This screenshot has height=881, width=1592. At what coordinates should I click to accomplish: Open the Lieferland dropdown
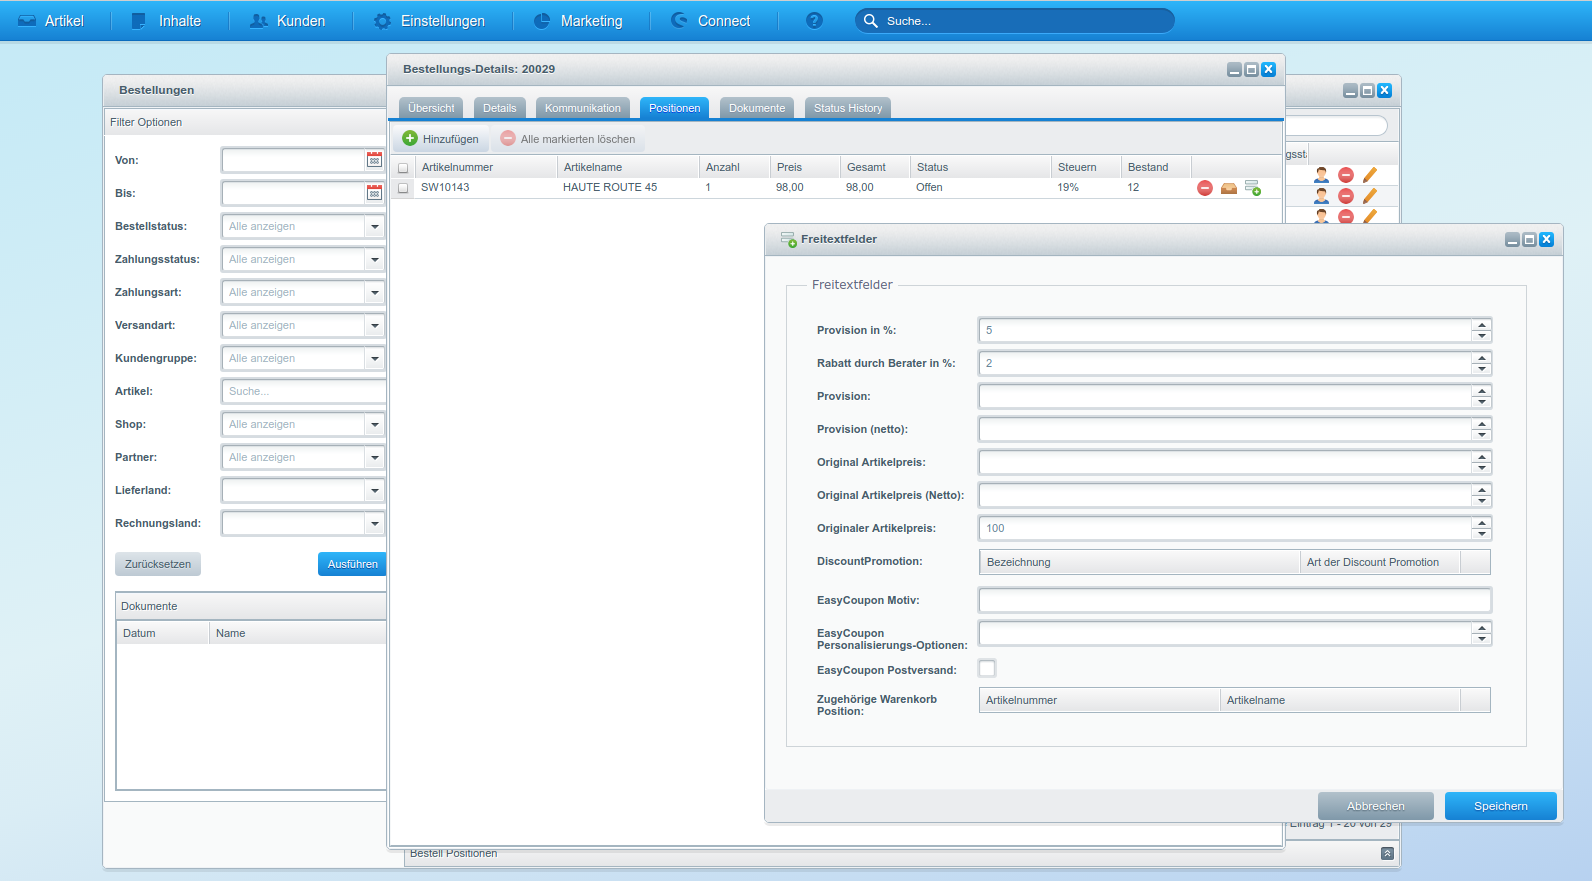(x=375, y=490)
